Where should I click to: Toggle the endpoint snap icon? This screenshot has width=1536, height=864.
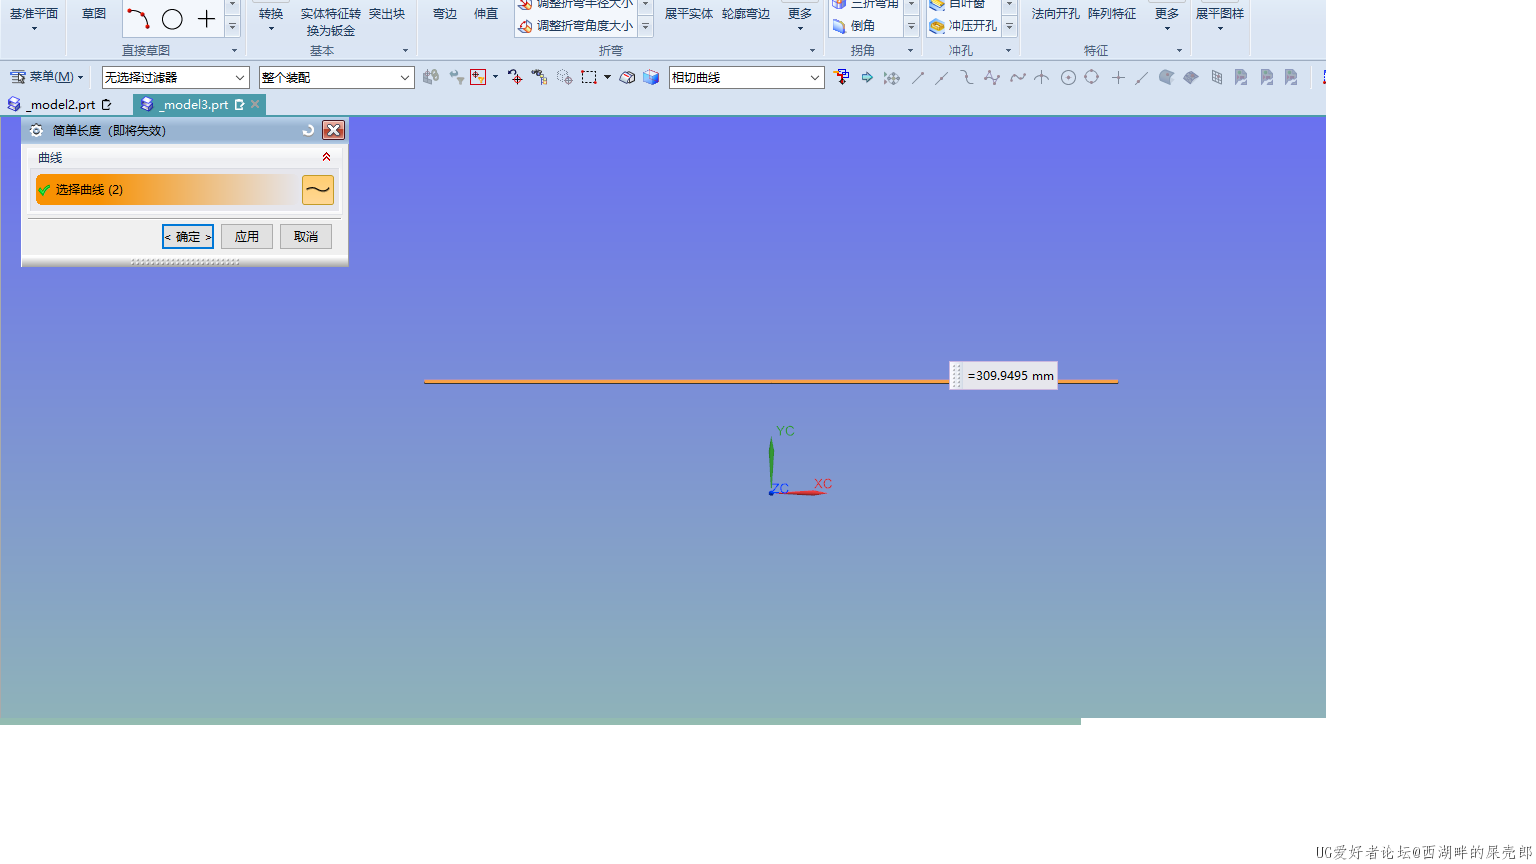point(918,77)
